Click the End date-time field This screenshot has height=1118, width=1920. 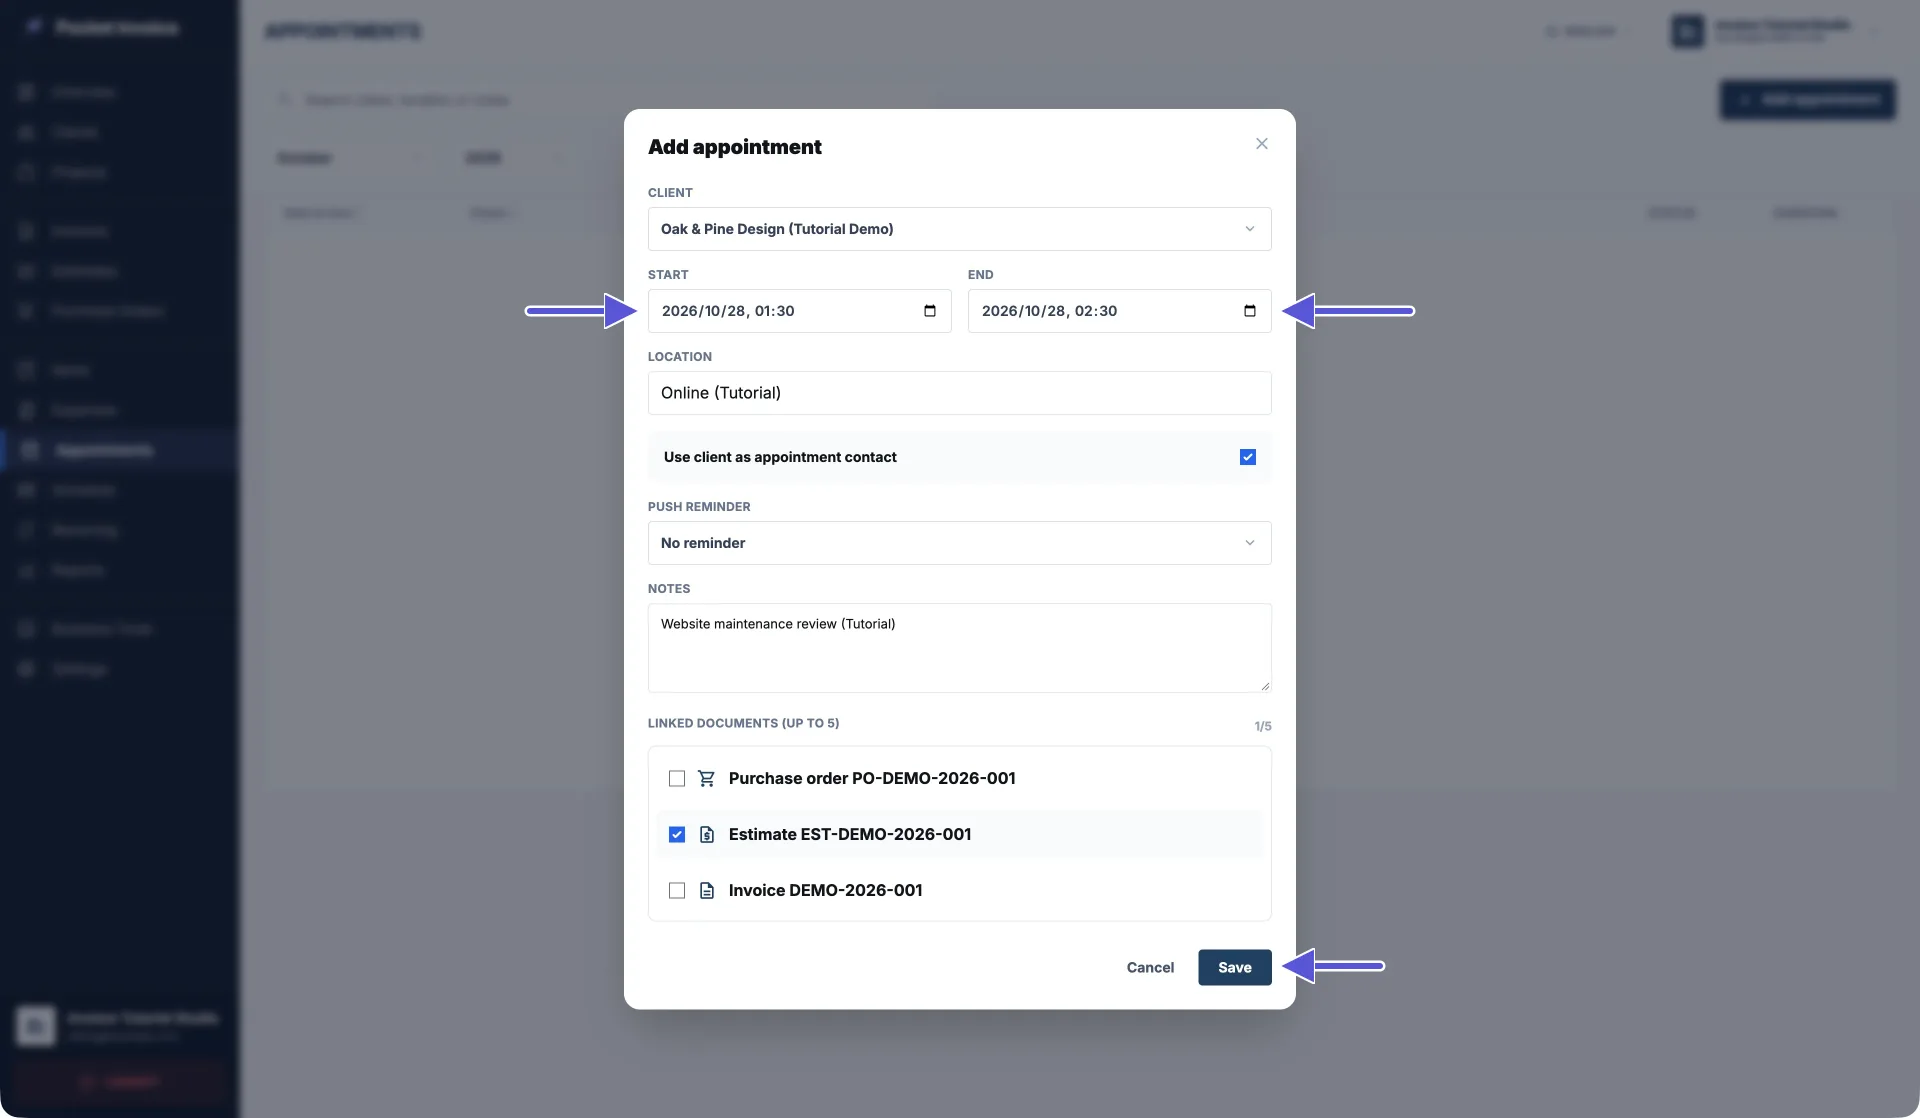pos(1119,311)
